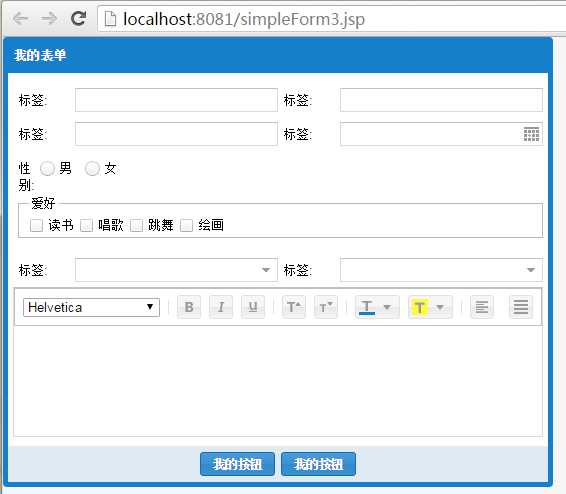The image size is (566, 494).
Task: Click the 爱好 fieldset legend
Action: coord(43,204)
